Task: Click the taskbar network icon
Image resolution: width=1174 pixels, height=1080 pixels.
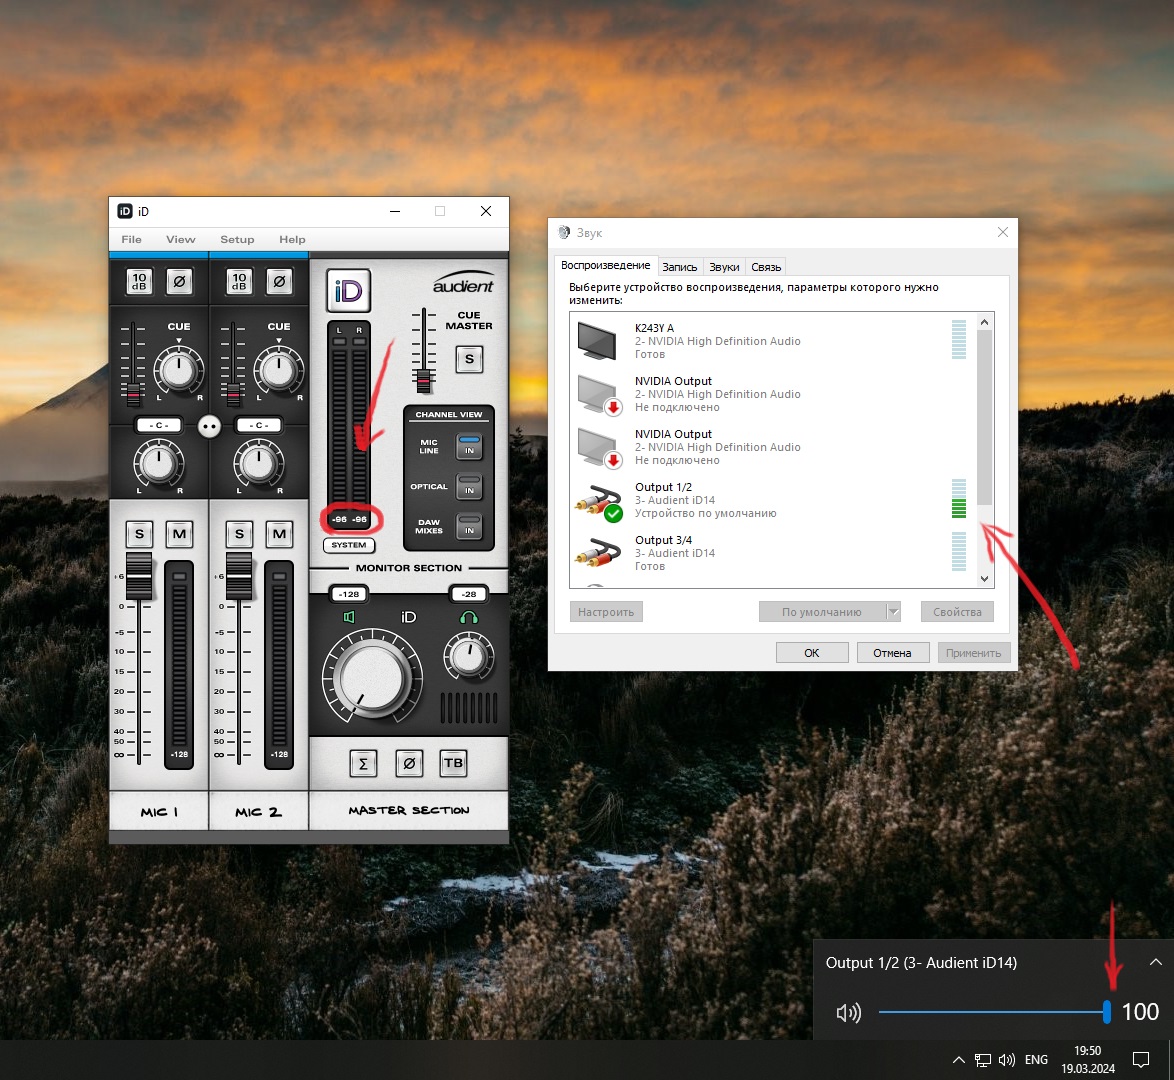Action: click(982, 1060)
